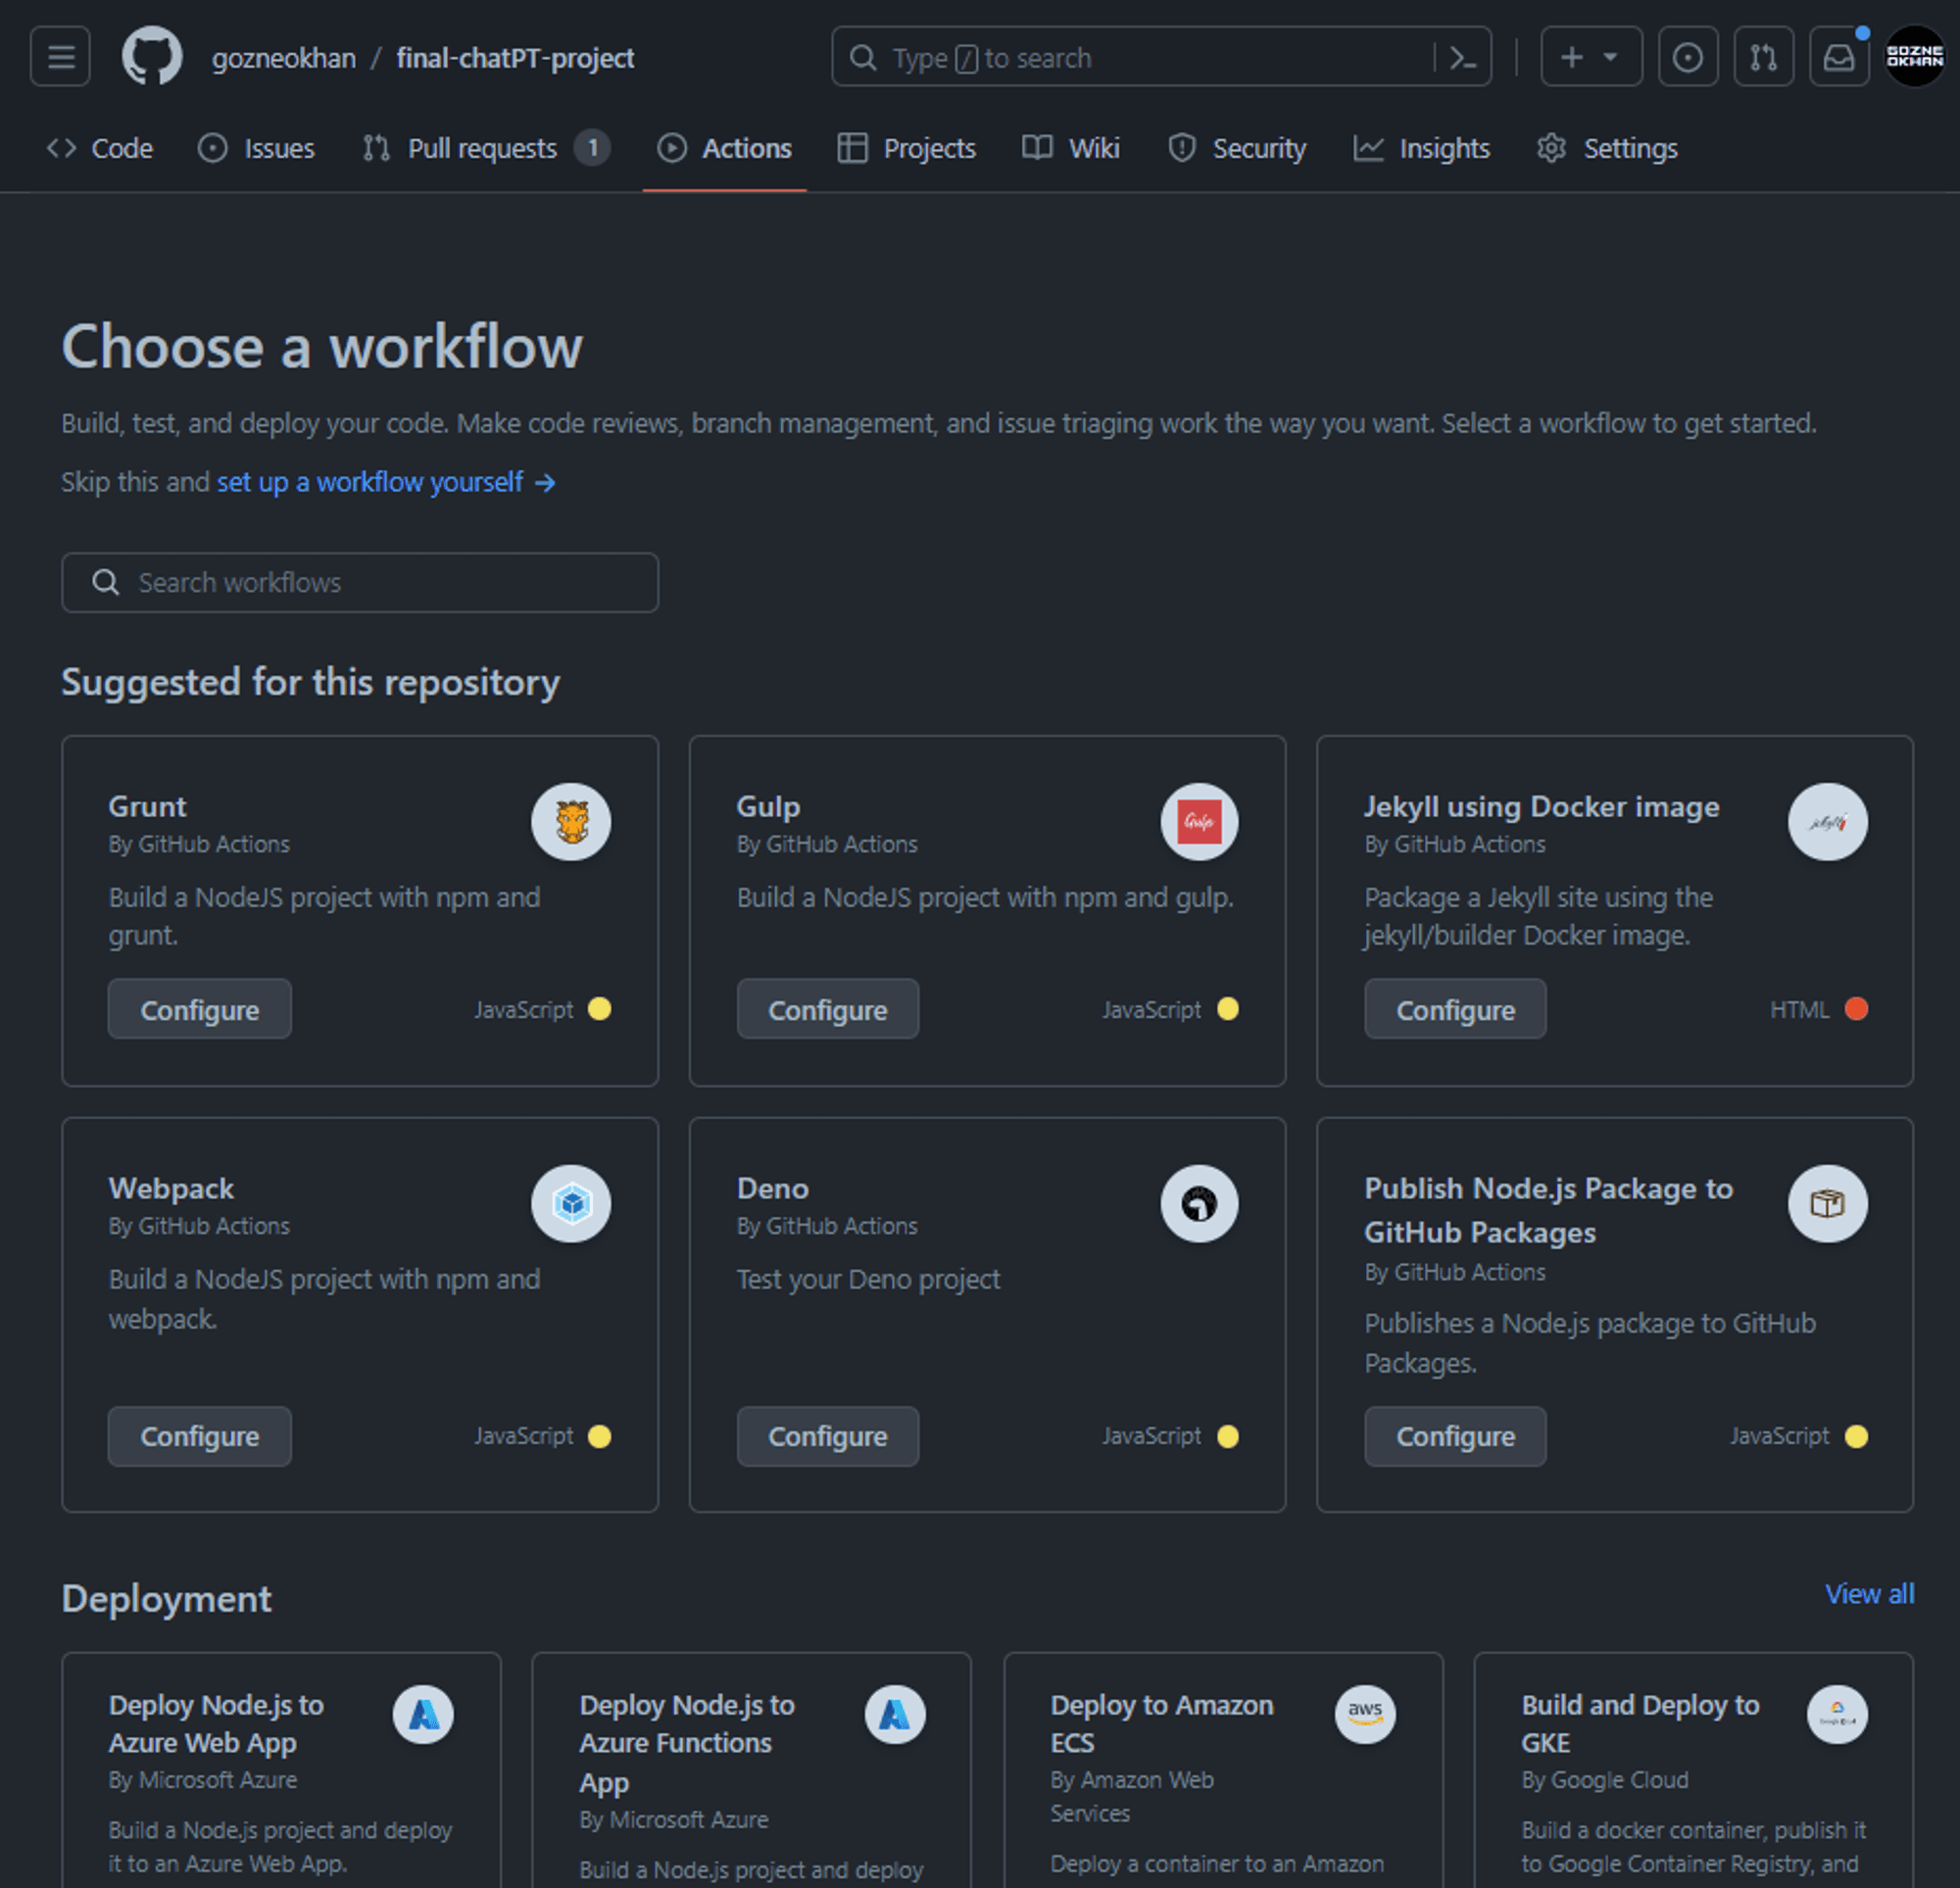This screenshot has height=1888, width=1960.
Task: Click the Jekyll Docker image logo icon
Action: click(x=1825, y=821)
